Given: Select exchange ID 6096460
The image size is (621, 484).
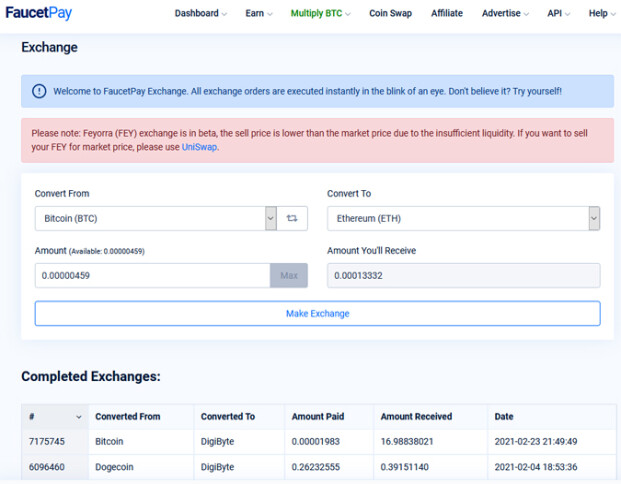Looking at the screenshot, I should click(x=46, y=467).
